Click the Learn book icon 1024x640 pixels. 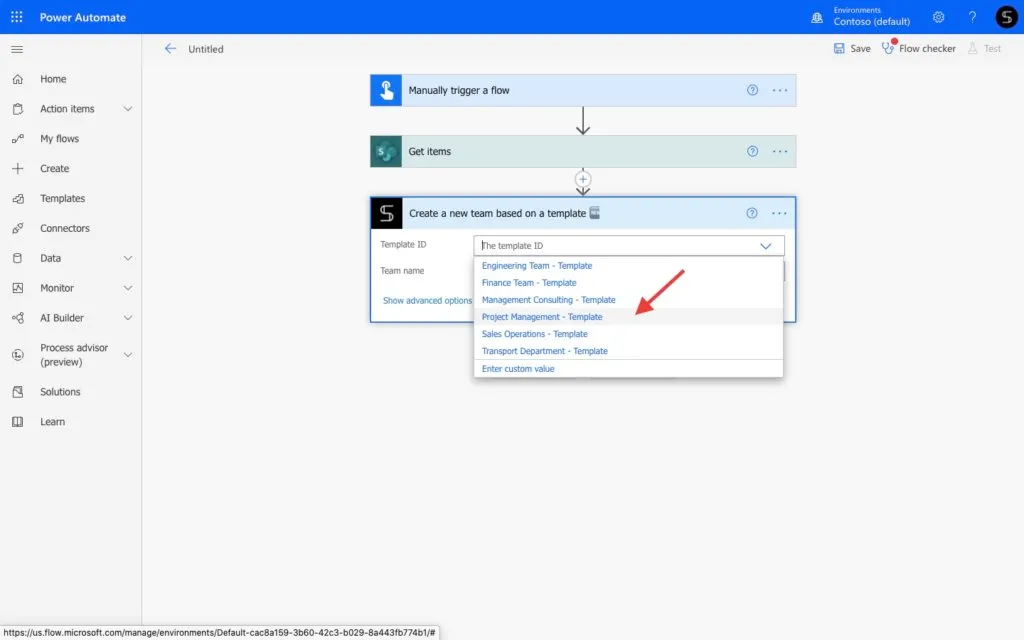pyautogui.click(x=18, y=422)
